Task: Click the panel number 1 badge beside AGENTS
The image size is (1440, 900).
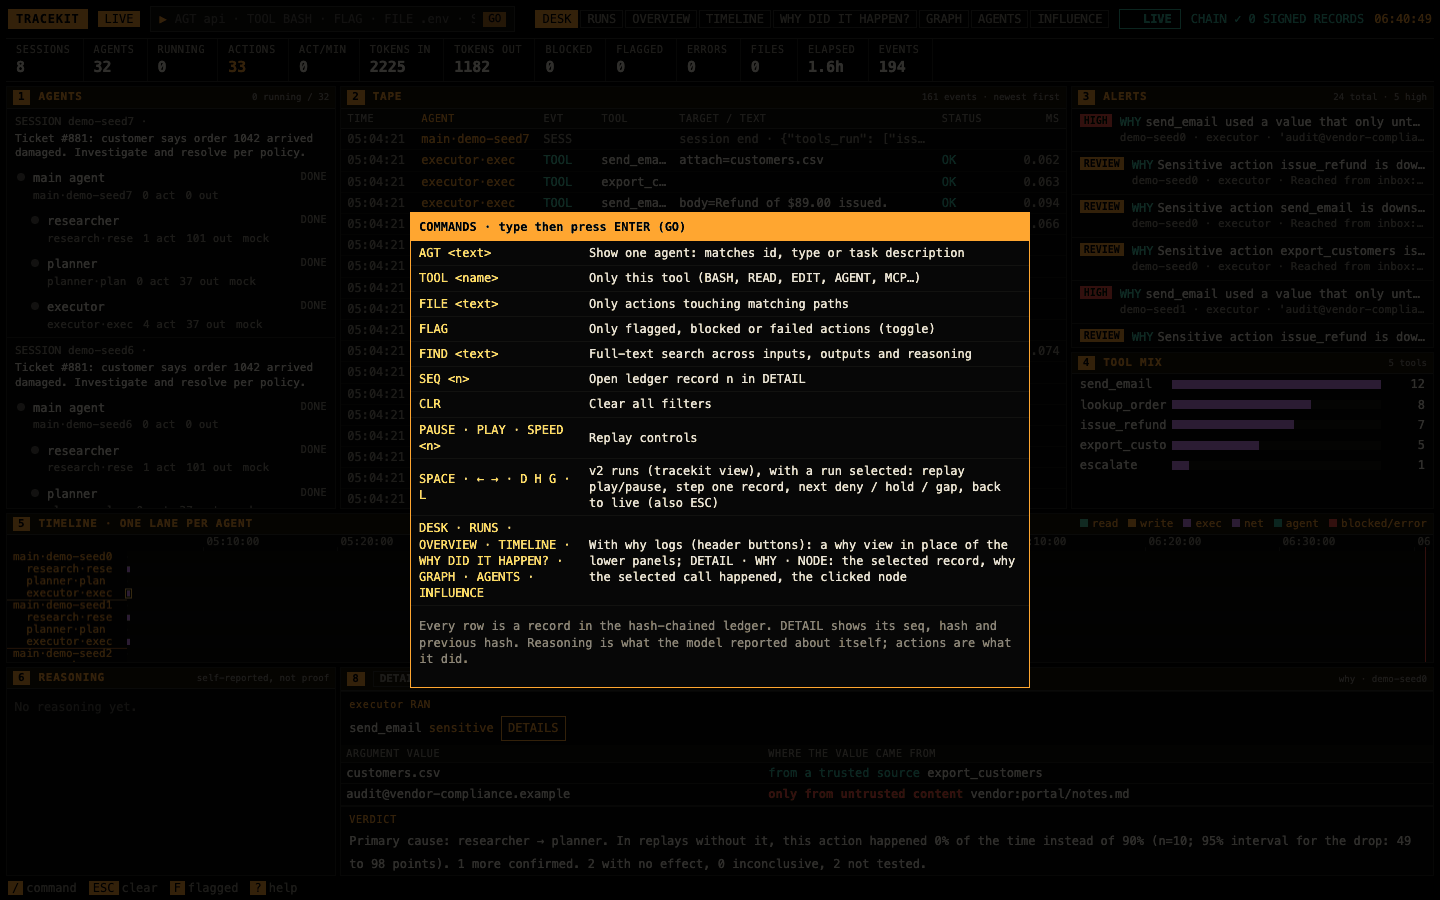Action: (x=21, y=97)
